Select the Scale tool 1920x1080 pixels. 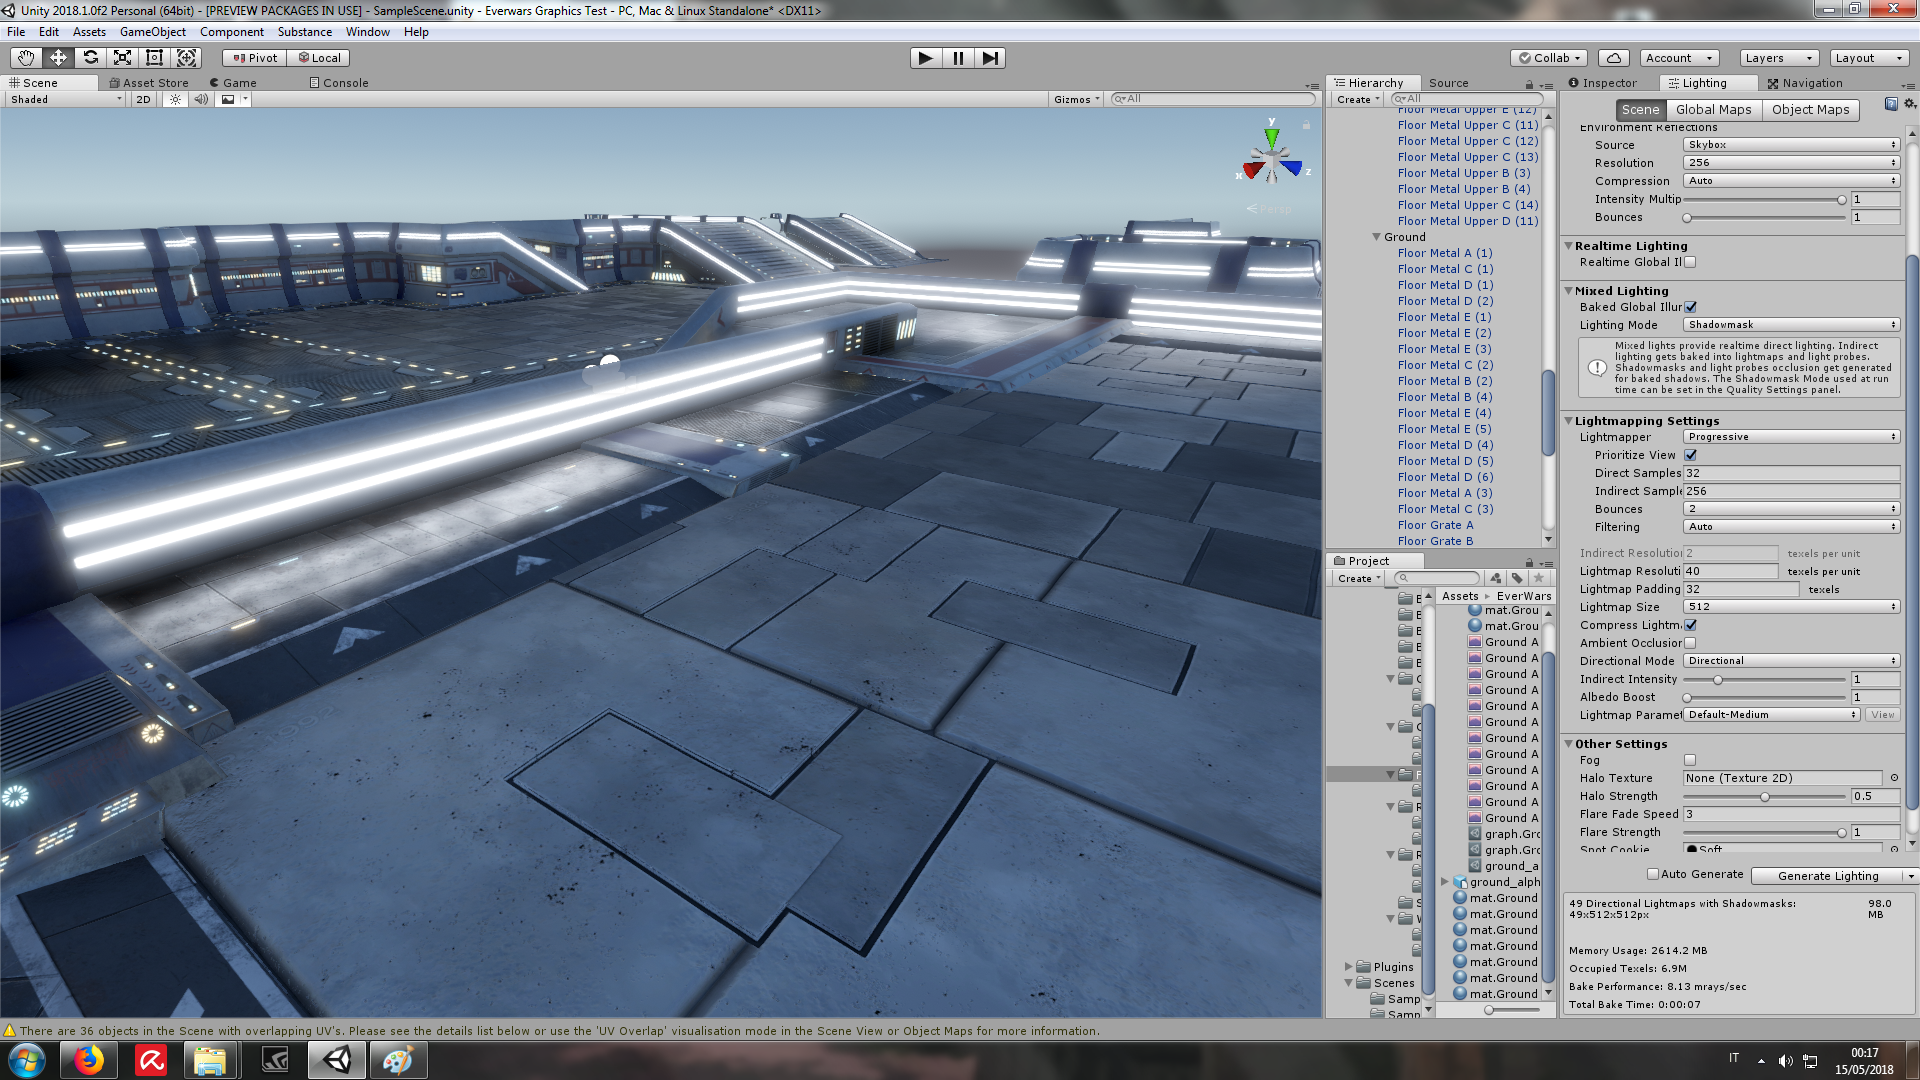tap(122, 58)
